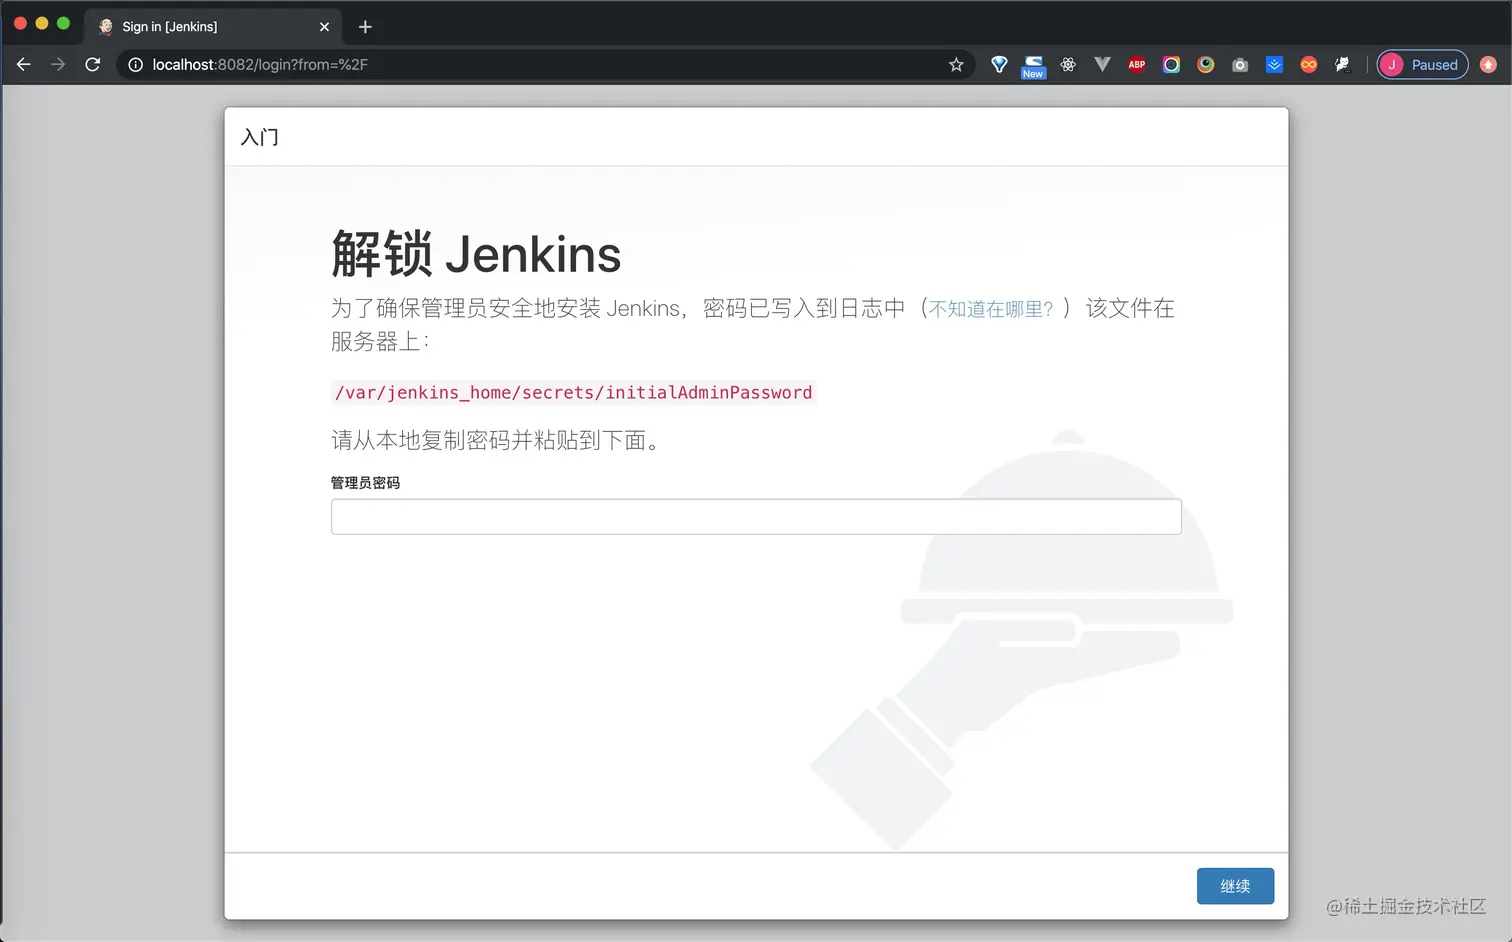The image size is (1512, 942).
Task: Open the blue download-arrow extension
Action: coord(1274,64)
